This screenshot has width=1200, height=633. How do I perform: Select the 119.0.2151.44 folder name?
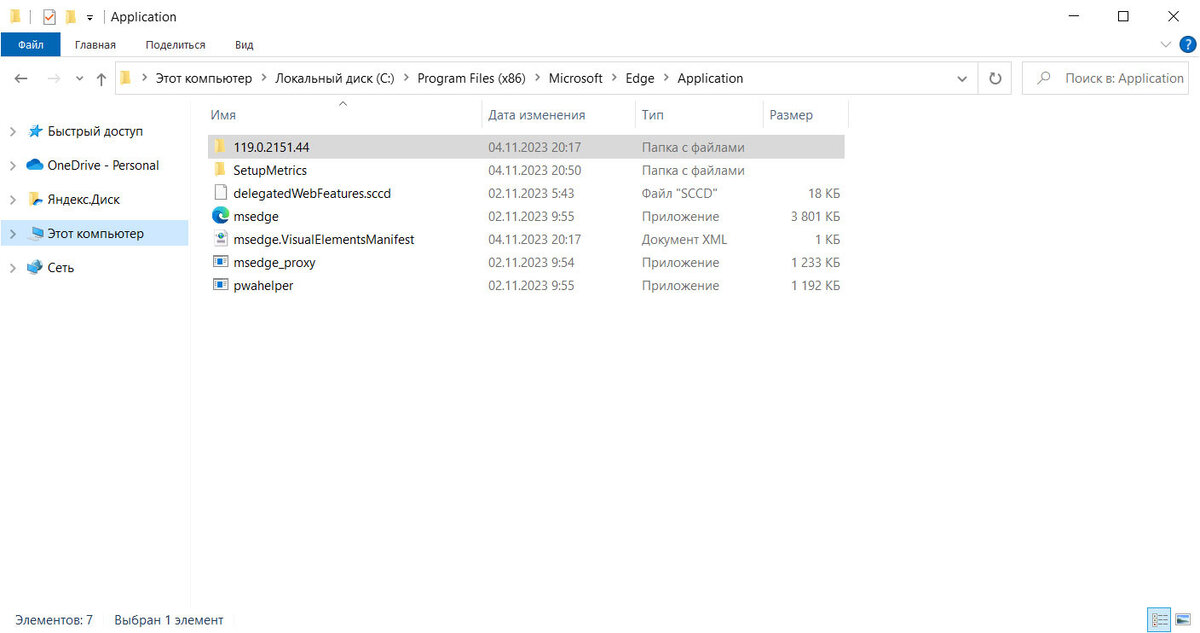pos(271,147)
